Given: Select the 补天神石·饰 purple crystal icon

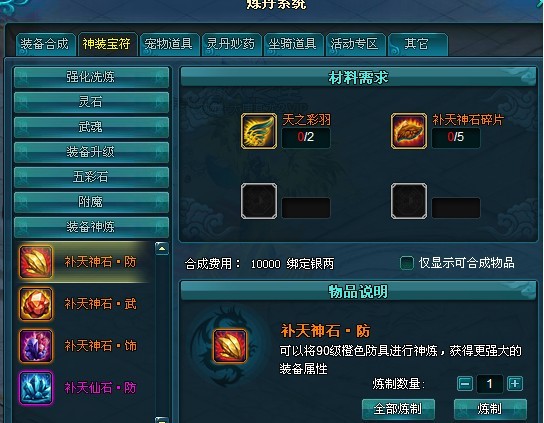Looking at the screenshot, I should click(36, 346).
